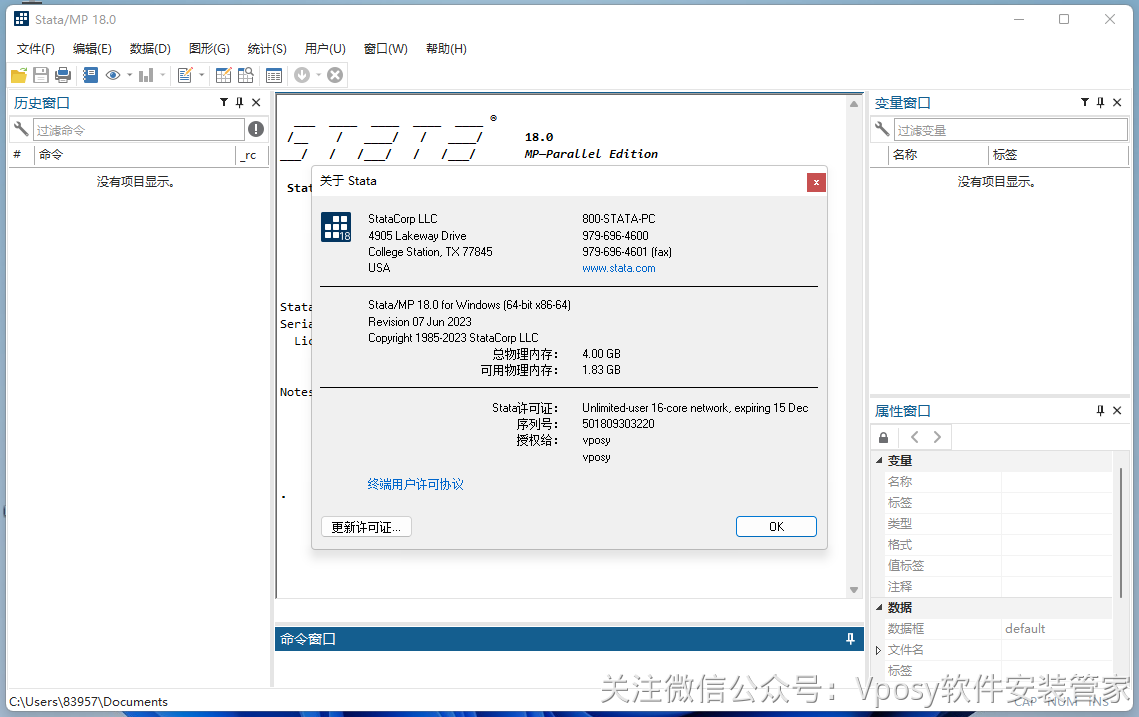
Task: Click the Open file folder icon
Action: 19,75
